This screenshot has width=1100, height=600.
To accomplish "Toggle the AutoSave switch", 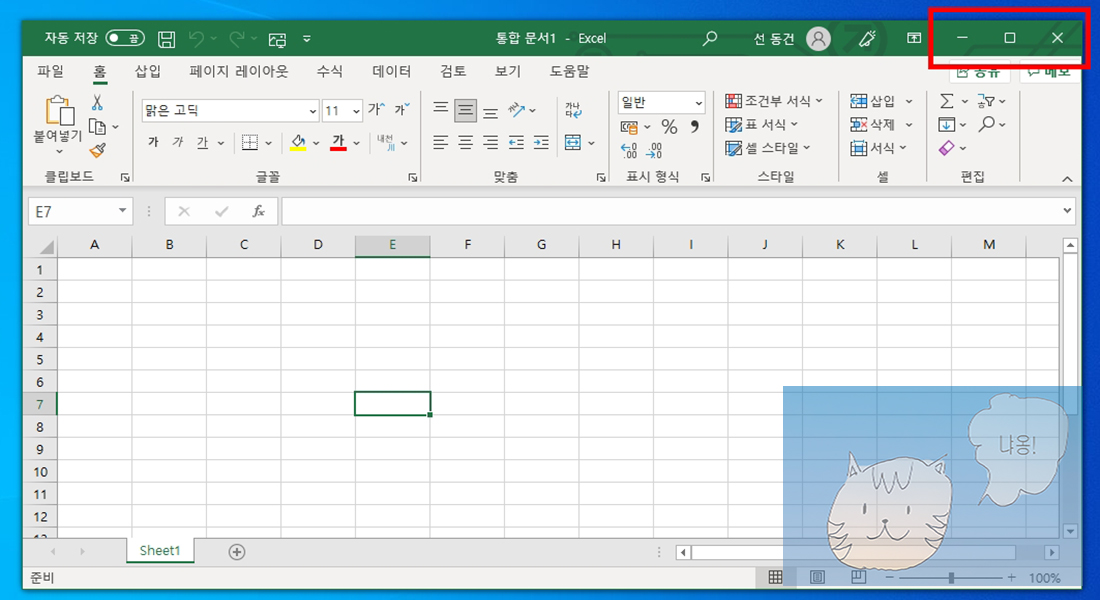I will 125,38.
